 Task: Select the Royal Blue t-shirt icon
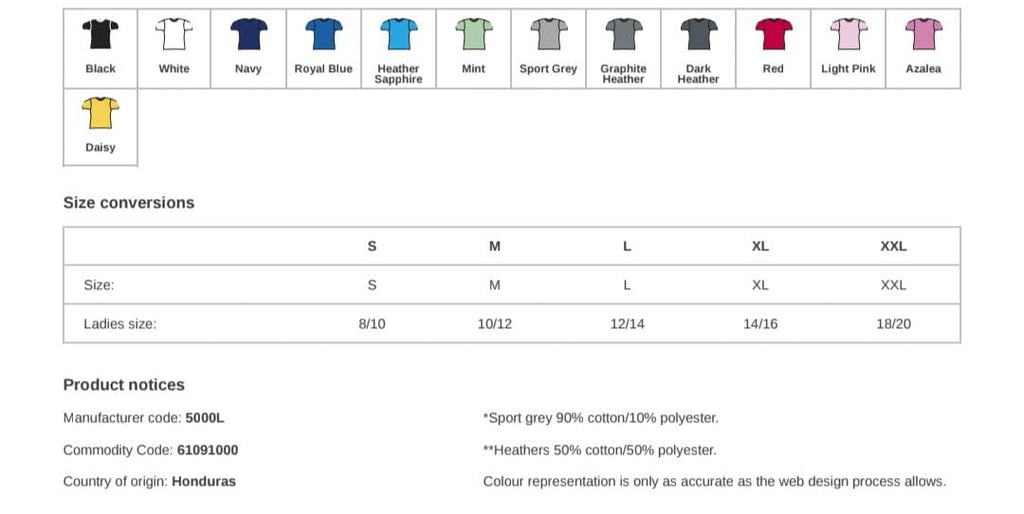click(324, 34)
